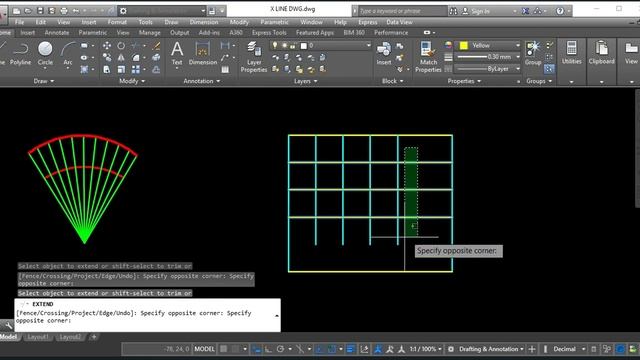Open the Dimension menu
640x360 pixels.
(204, 22)
